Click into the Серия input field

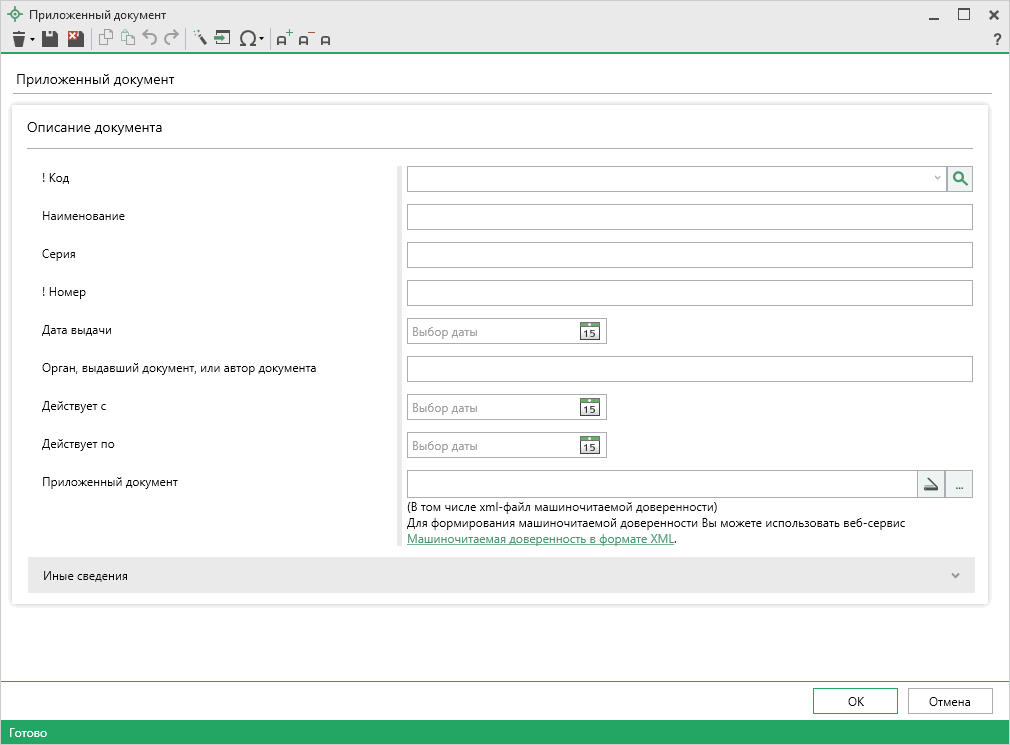pos(689,255)
